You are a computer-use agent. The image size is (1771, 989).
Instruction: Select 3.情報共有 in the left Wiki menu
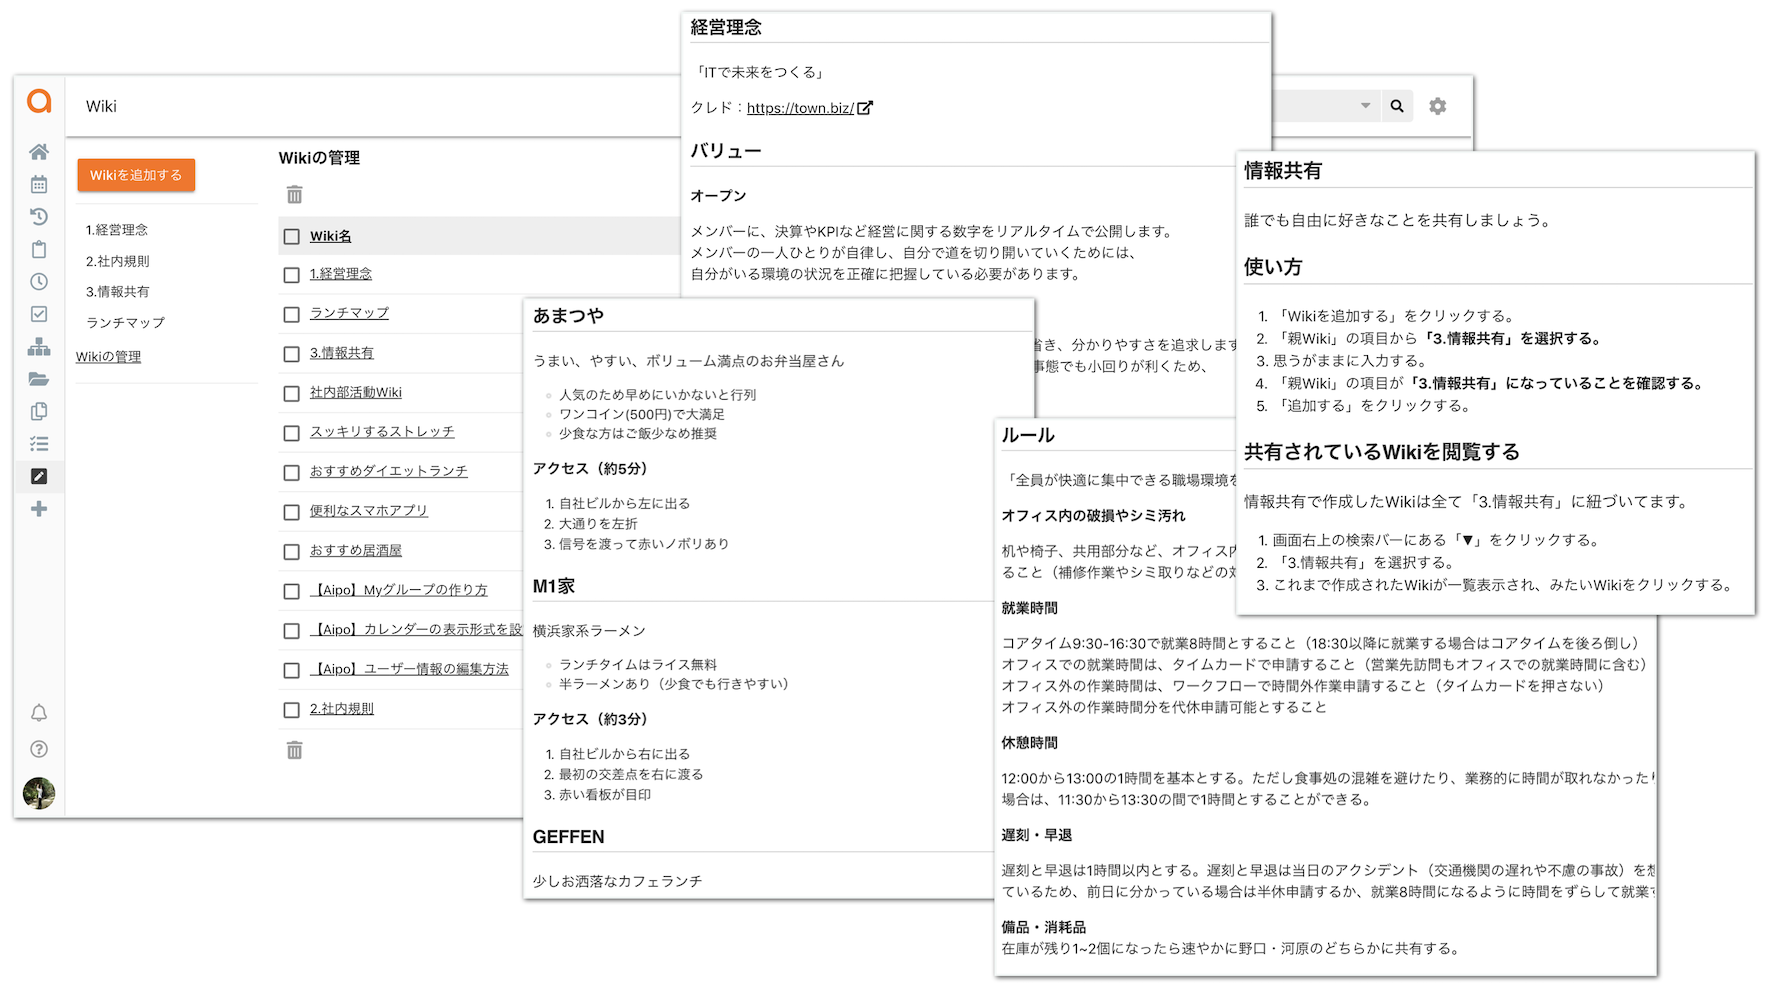(x=118, y=292)
